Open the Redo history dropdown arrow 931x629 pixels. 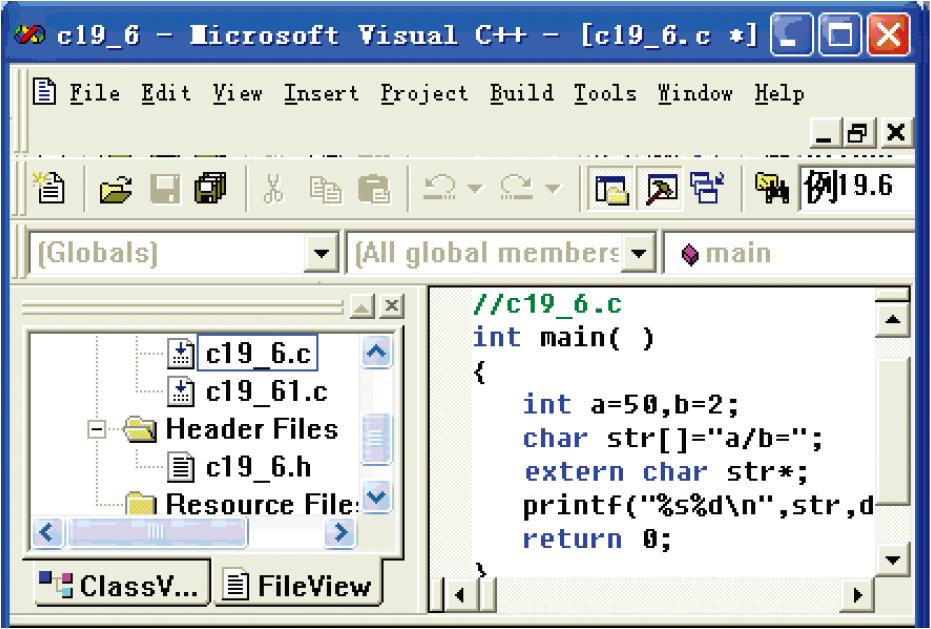tap(552, 189)
